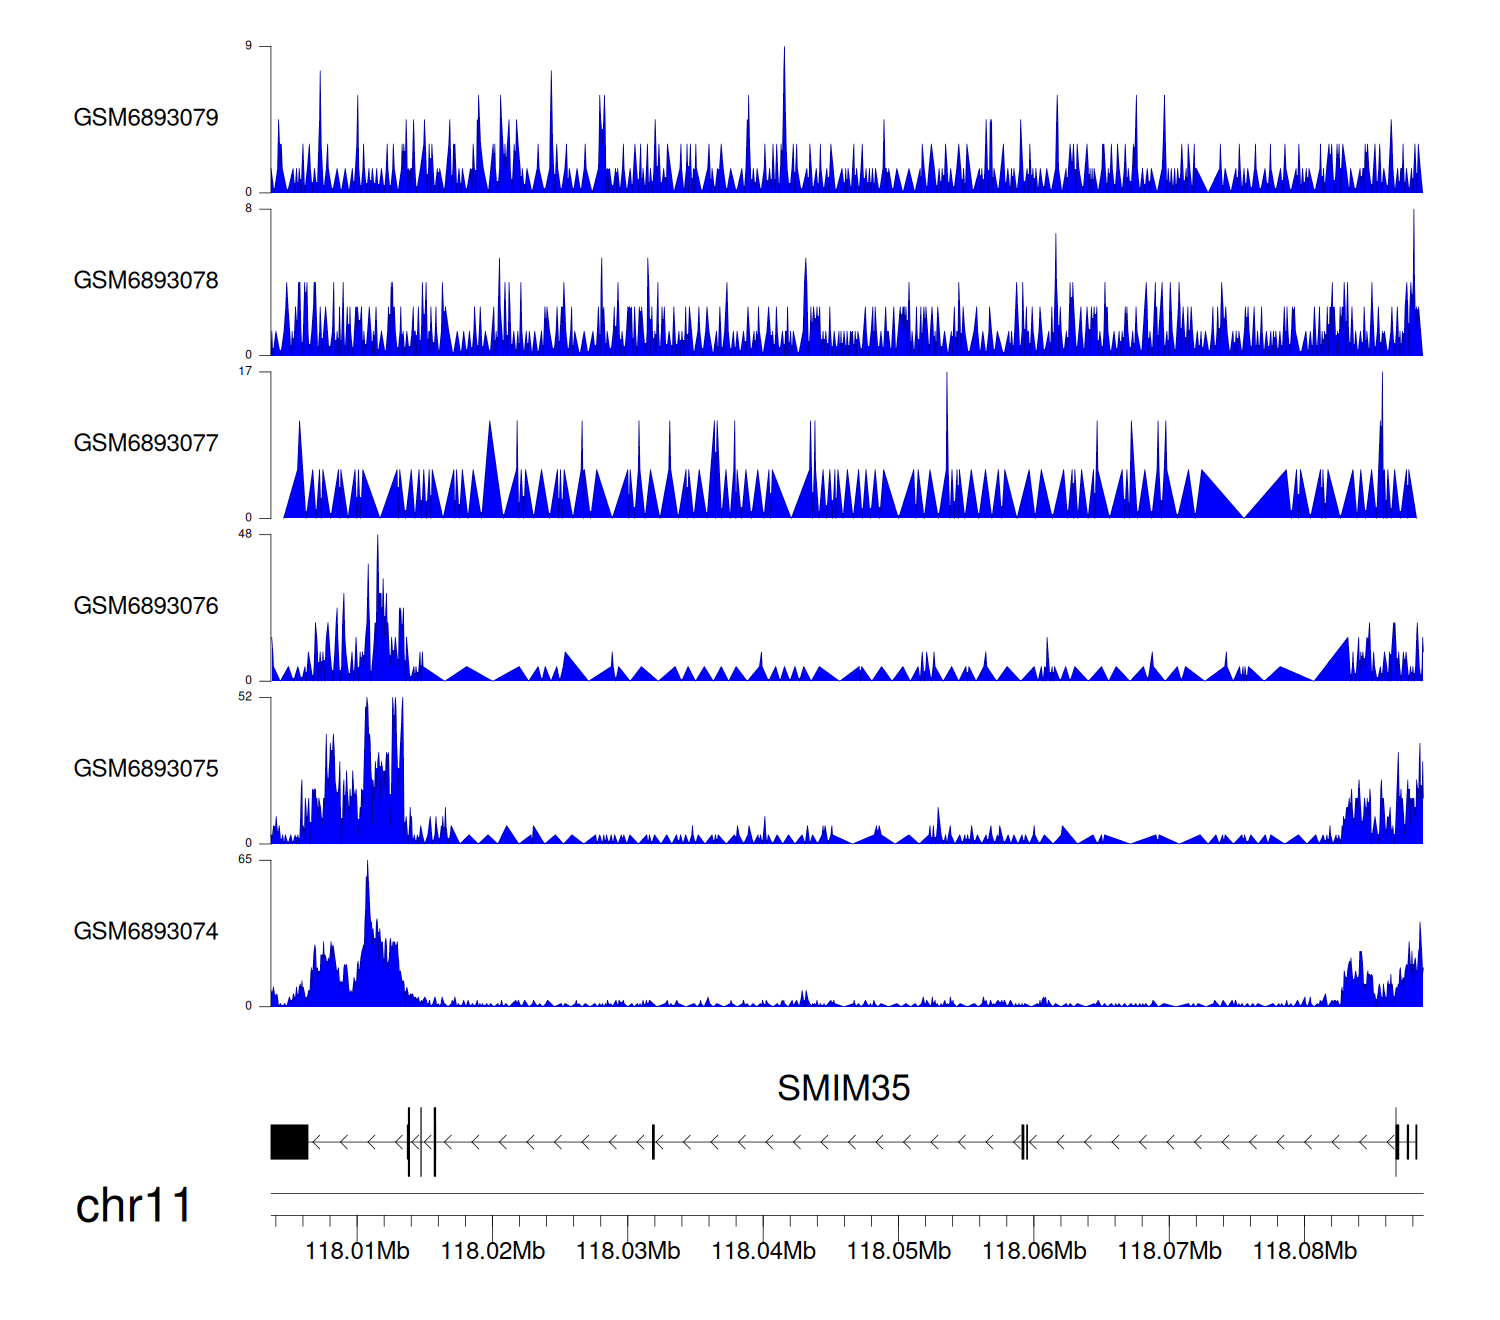Click the GSM6893075 track label

point(146,769)
